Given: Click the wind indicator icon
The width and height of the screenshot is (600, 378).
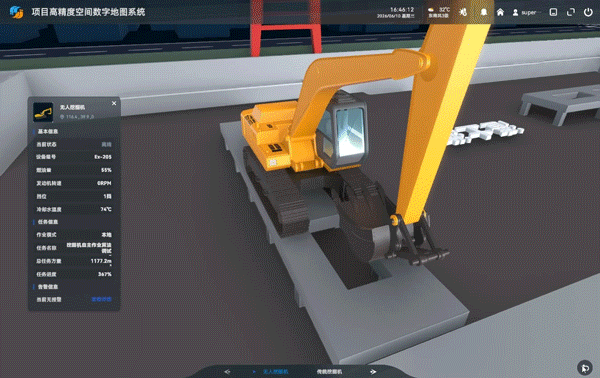Looking at the screenshot, I should point(463,12).
